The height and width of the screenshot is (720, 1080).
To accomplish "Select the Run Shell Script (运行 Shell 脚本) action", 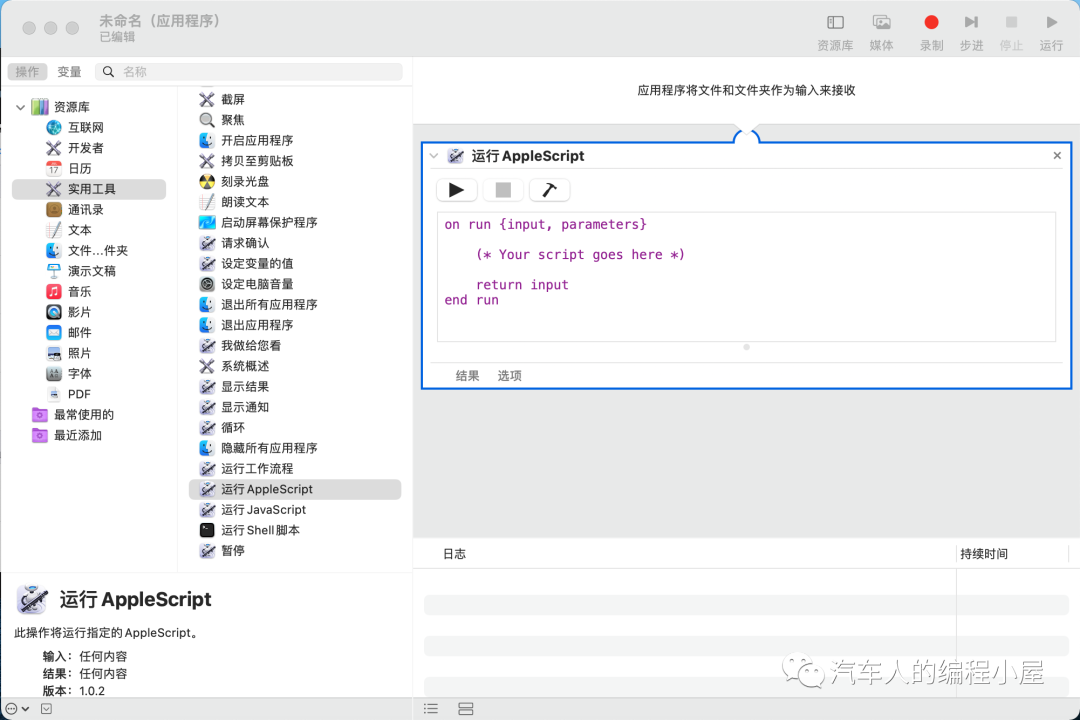I will click(x=260, y=530).
